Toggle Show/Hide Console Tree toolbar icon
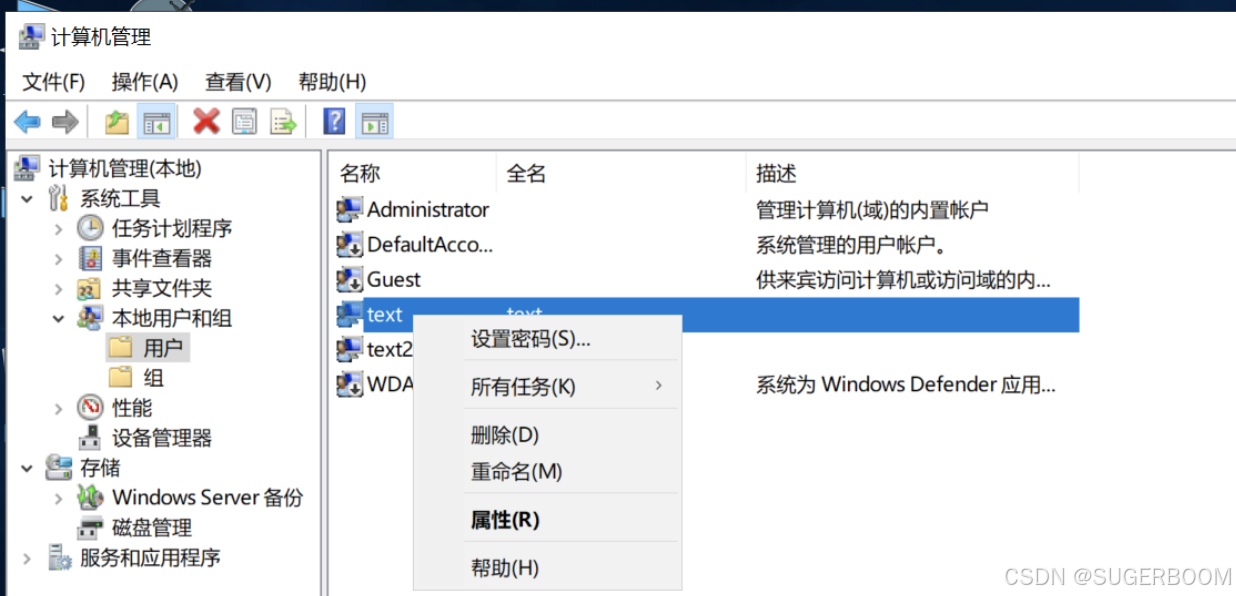Screen dimensions: 1236x596 (x=157, y=123)
